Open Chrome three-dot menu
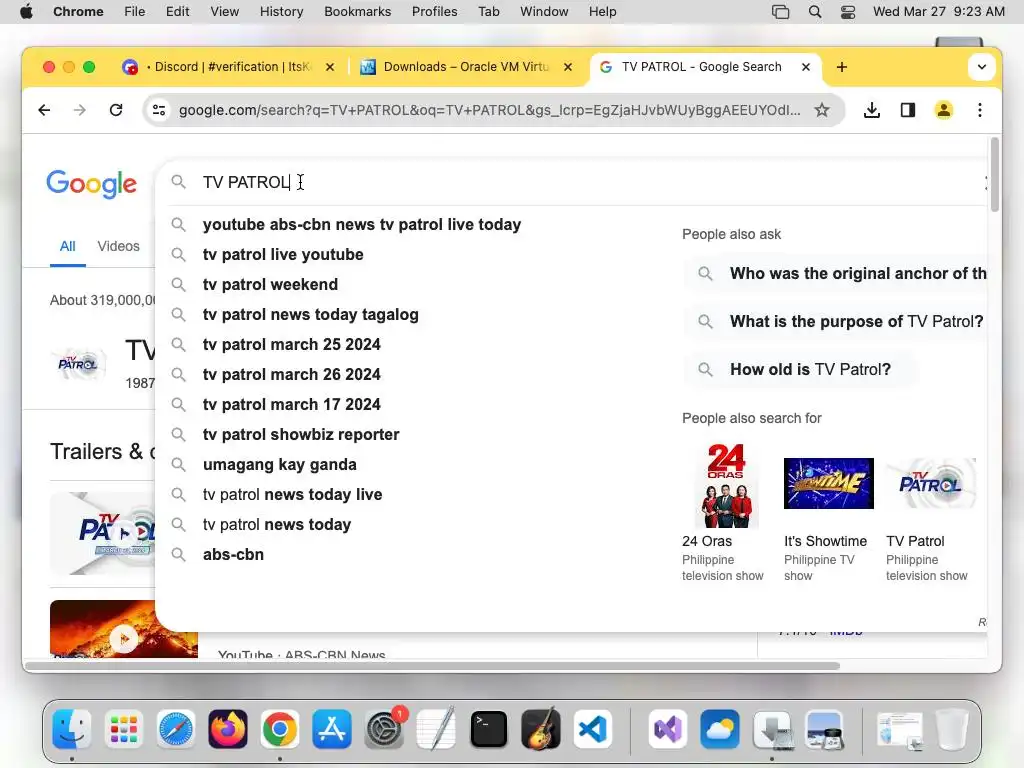Image resolution: width=1024 pixels, height=768 pixels. pyautogui.click(x=980, y=110)
